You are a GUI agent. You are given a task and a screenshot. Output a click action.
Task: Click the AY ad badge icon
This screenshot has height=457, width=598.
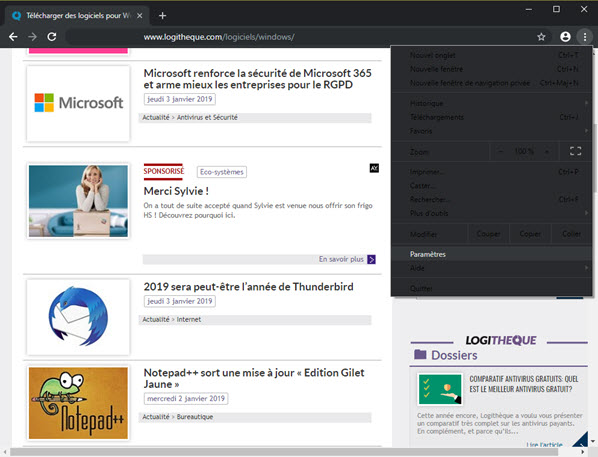click(374, 168)
